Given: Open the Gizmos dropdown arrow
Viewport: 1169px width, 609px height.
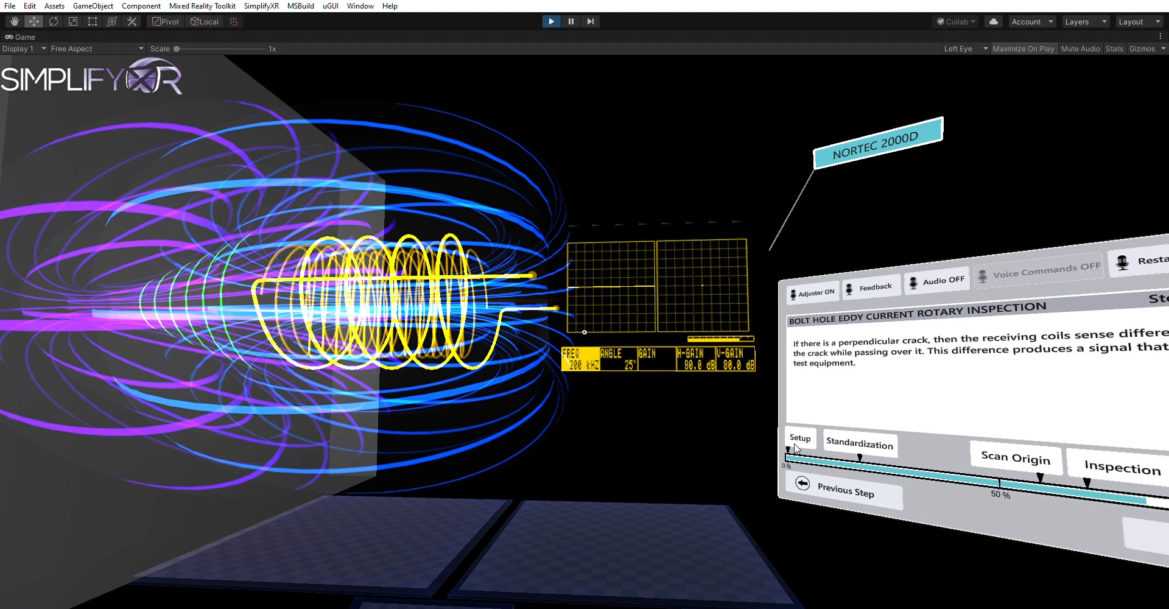Looking at the screenshot, I should coord(1162,48).
